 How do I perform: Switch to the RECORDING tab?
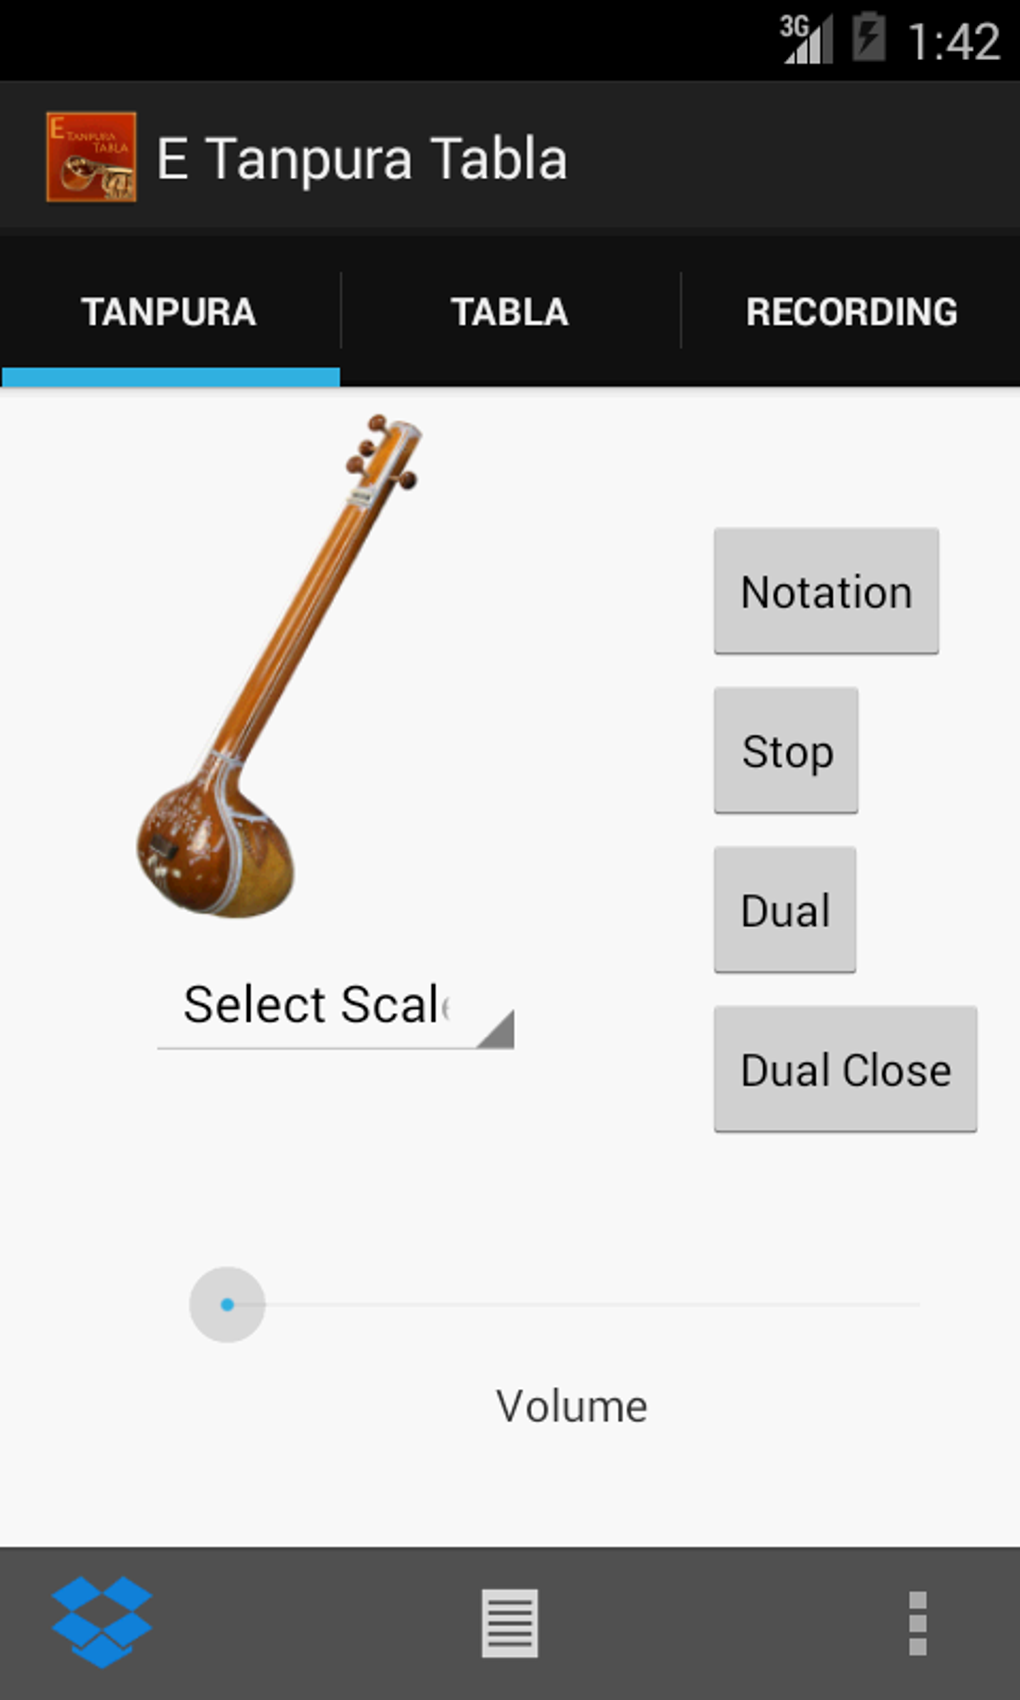point(851,312)
